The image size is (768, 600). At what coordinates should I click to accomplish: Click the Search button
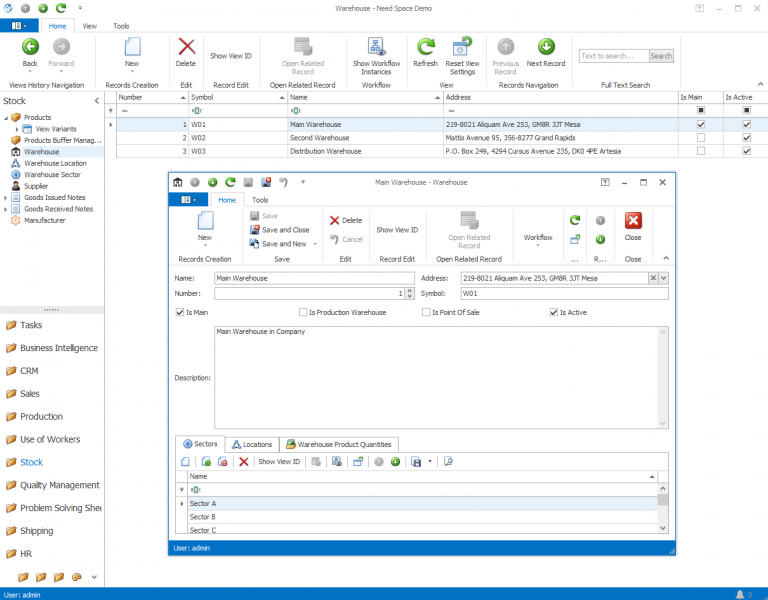click(x=661, y=56)
